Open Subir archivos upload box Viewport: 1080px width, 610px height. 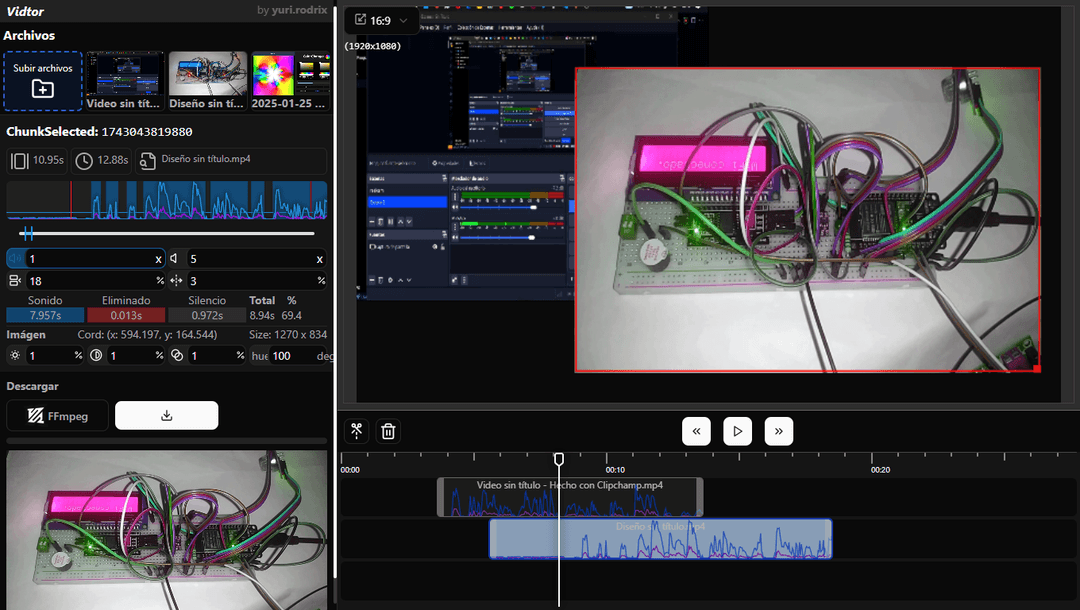43,81
